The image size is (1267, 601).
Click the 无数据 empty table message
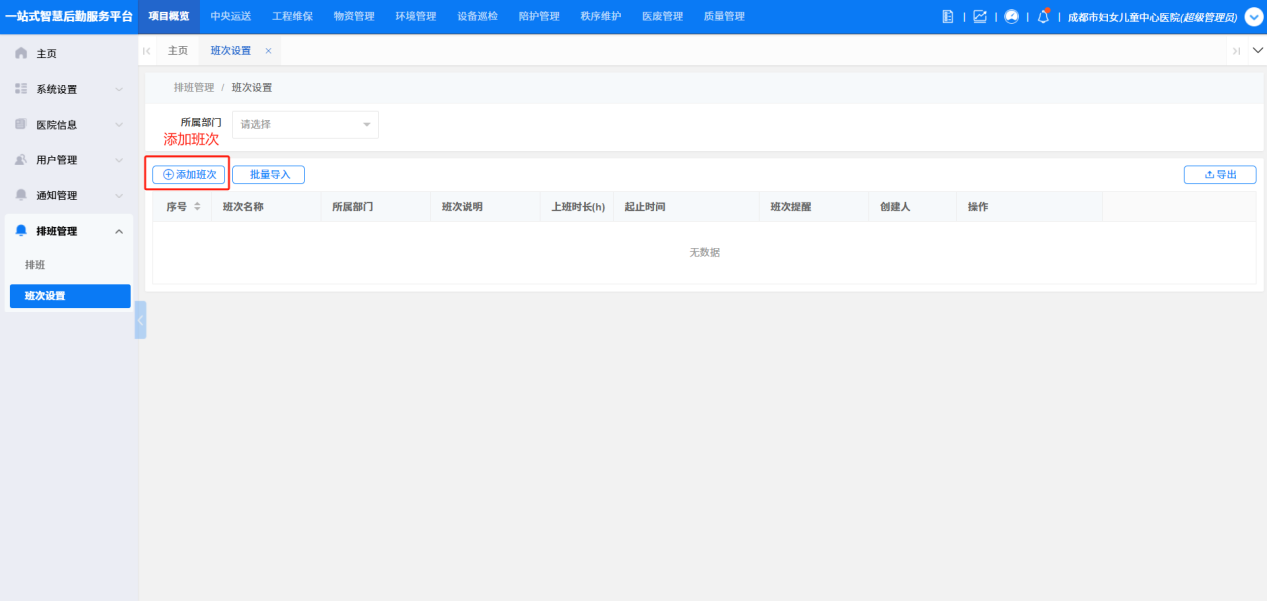coord(704,253)
